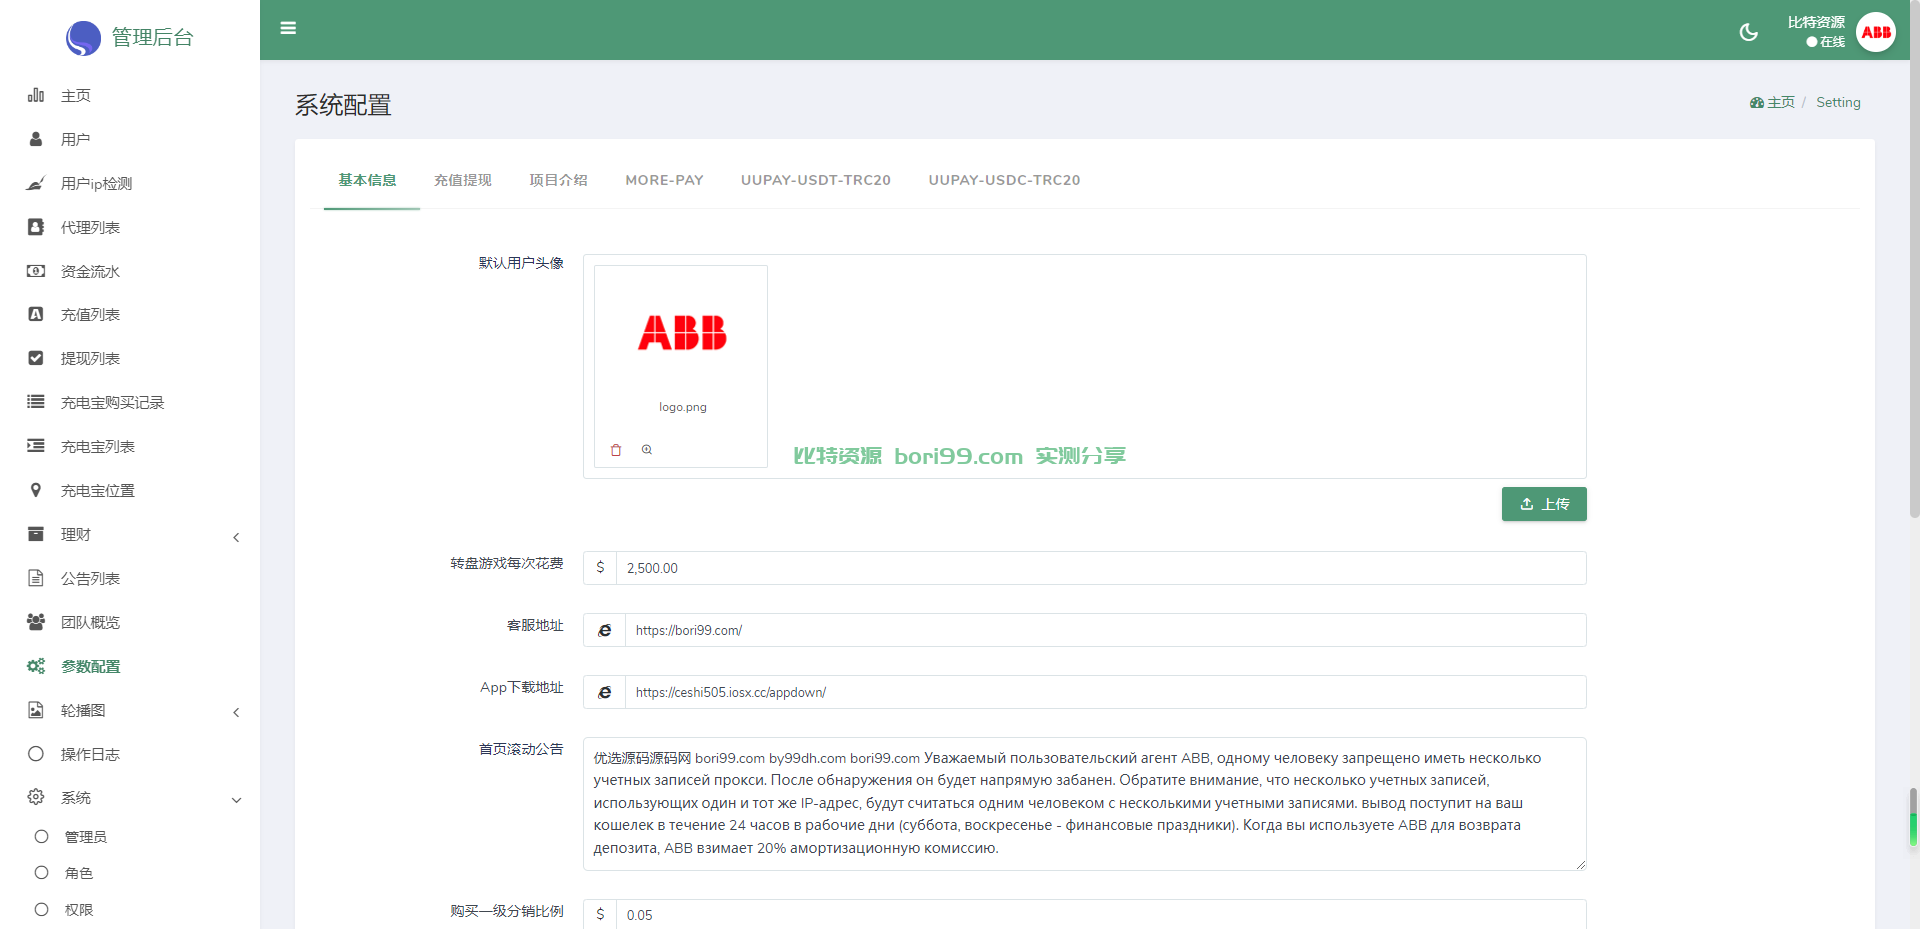This screenshot has height=929, width=1920.
Task: Switch to the 基本信息 tab
Action: (367, 180)
